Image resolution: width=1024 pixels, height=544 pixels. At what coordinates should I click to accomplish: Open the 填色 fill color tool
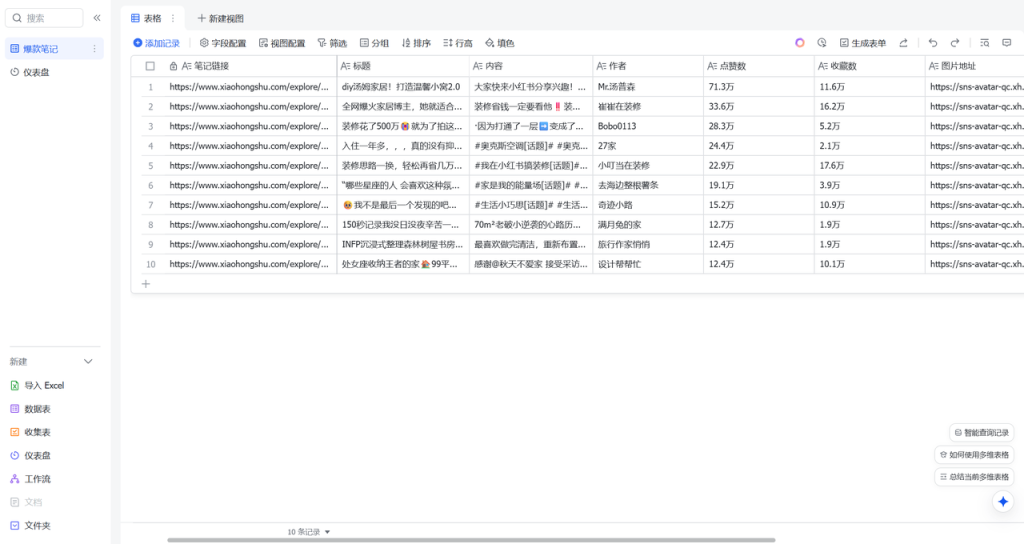[500, 43]
